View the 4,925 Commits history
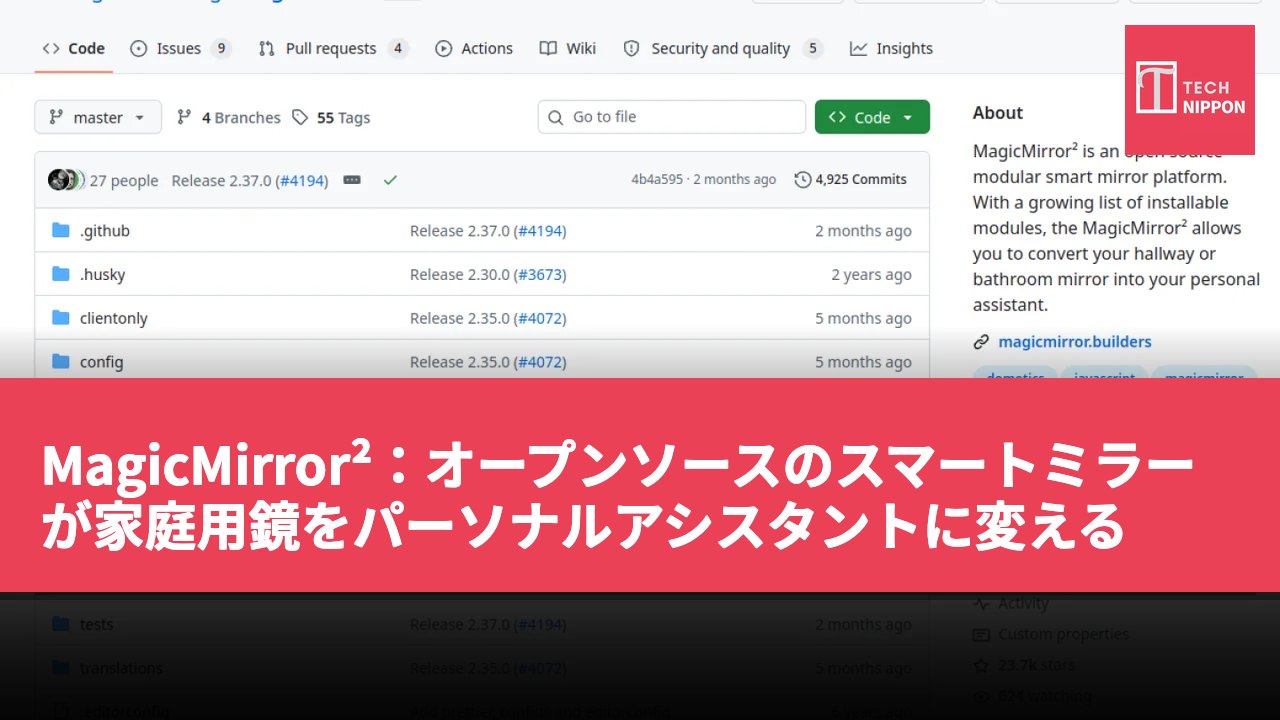 (851, 180)
